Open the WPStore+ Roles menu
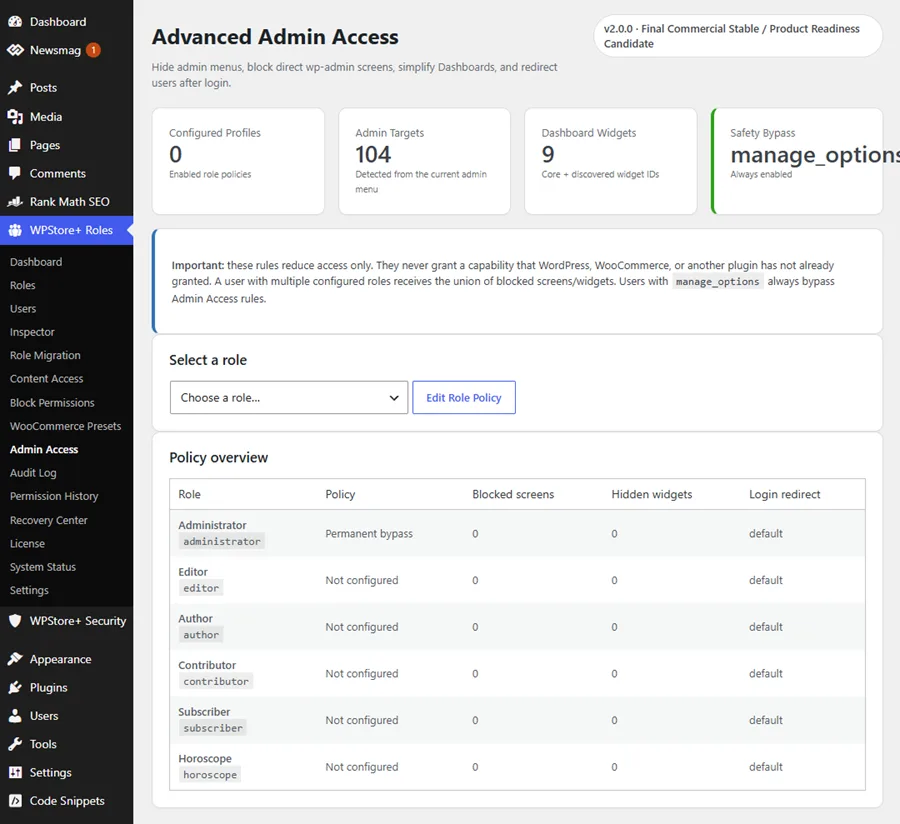Image resolution: width=900 pixels, height=824 pixels. (67, 230)
